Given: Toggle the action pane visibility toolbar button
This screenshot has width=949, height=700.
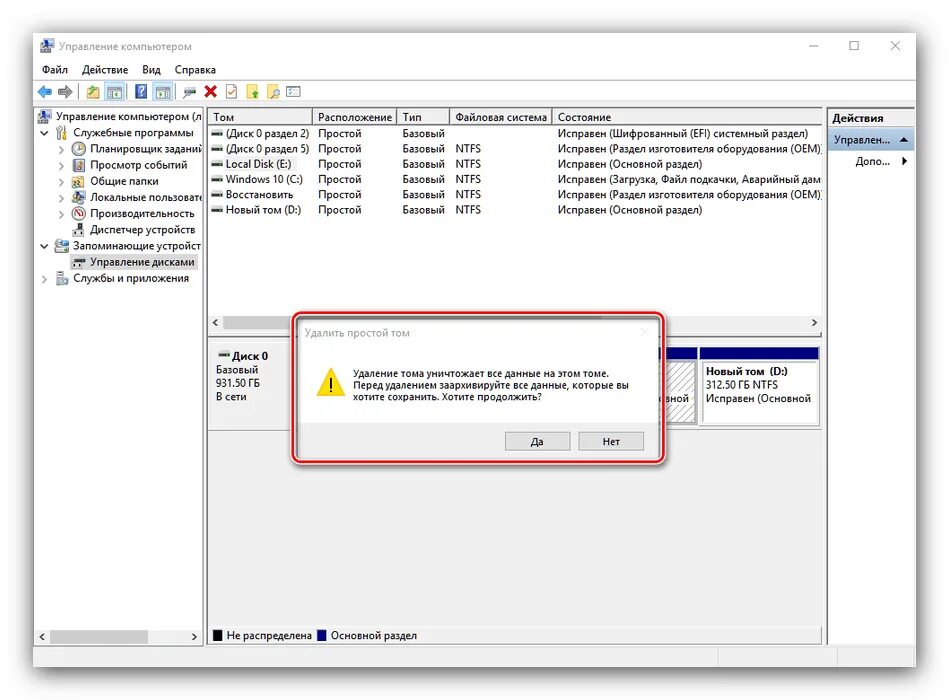Looking at the screenshot, I should point(161,91).
